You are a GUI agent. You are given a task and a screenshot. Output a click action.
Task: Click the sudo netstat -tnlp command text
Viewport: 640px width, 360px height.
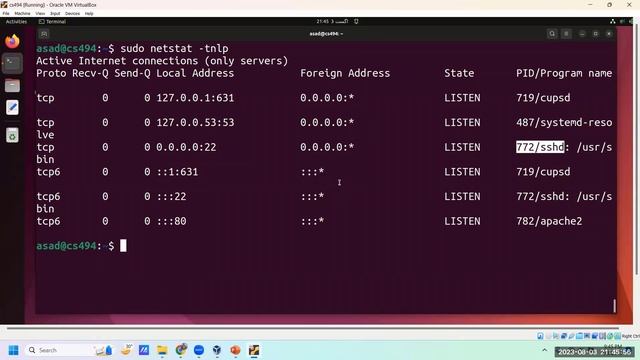(x=174, y=49)
